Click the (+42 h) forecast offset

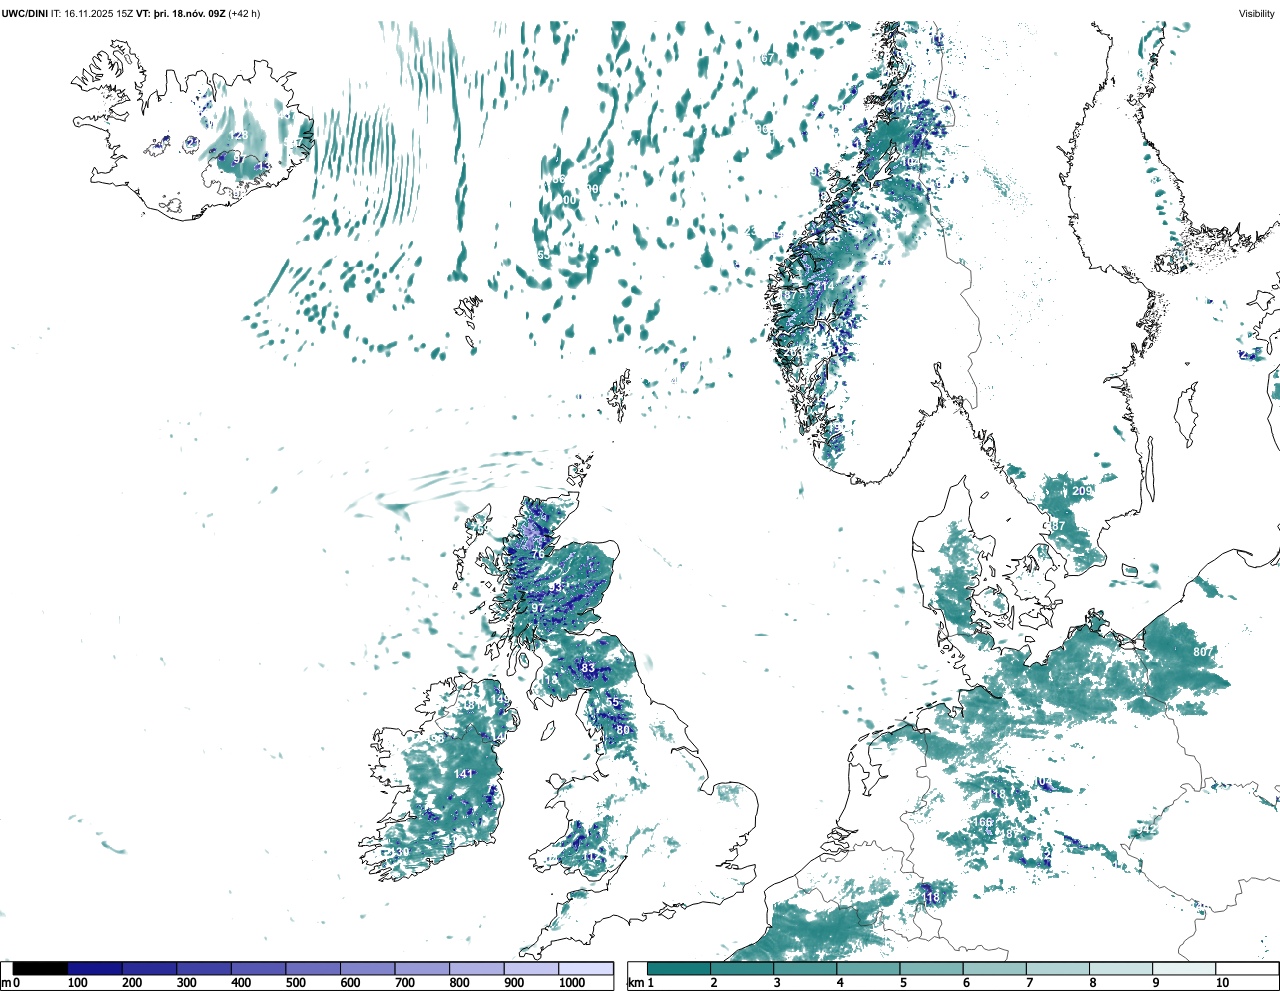click(x=245, y=14)
